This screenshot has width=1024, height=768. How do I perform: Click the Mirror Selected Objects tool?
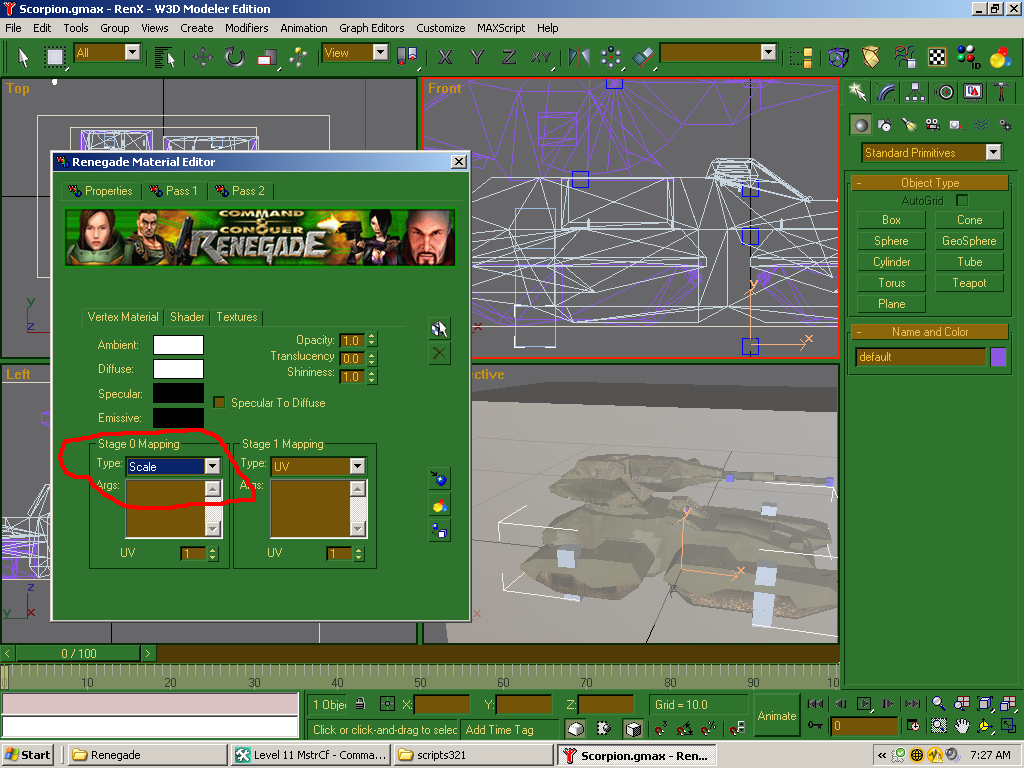(x=579, y=56)
